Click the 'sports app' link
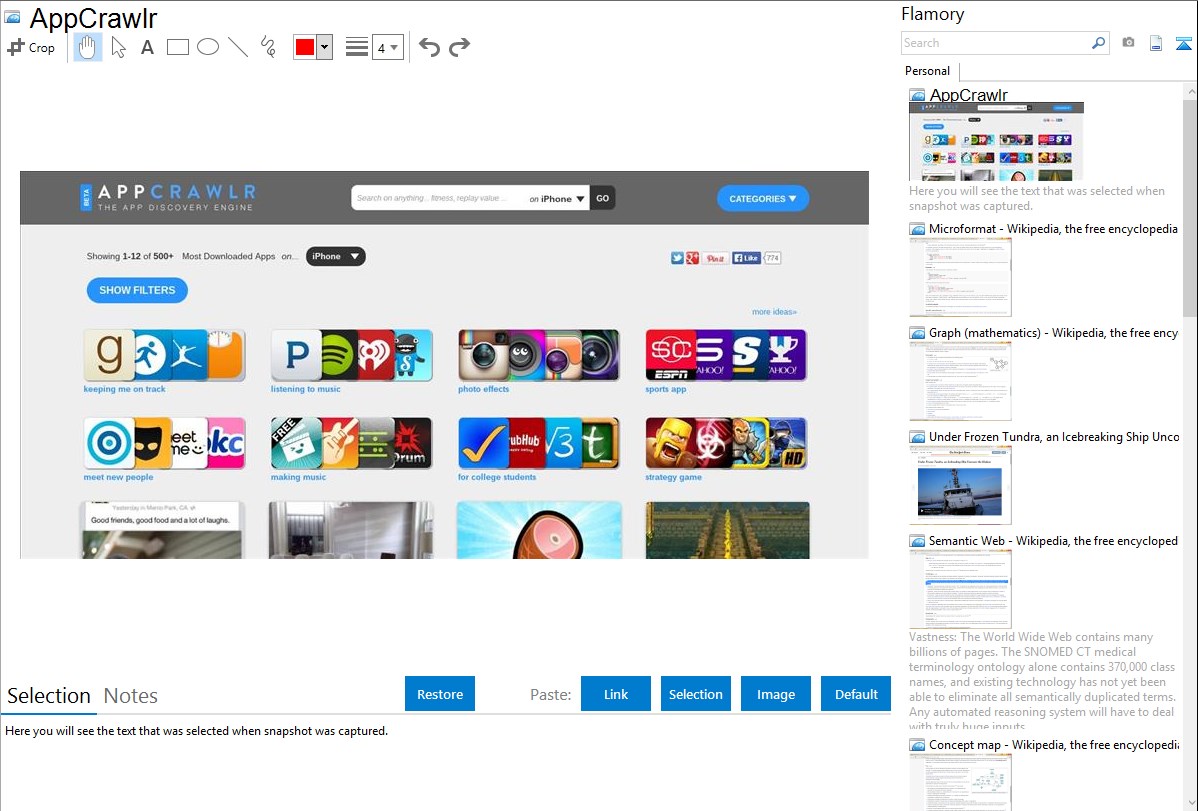 [665, 389]
